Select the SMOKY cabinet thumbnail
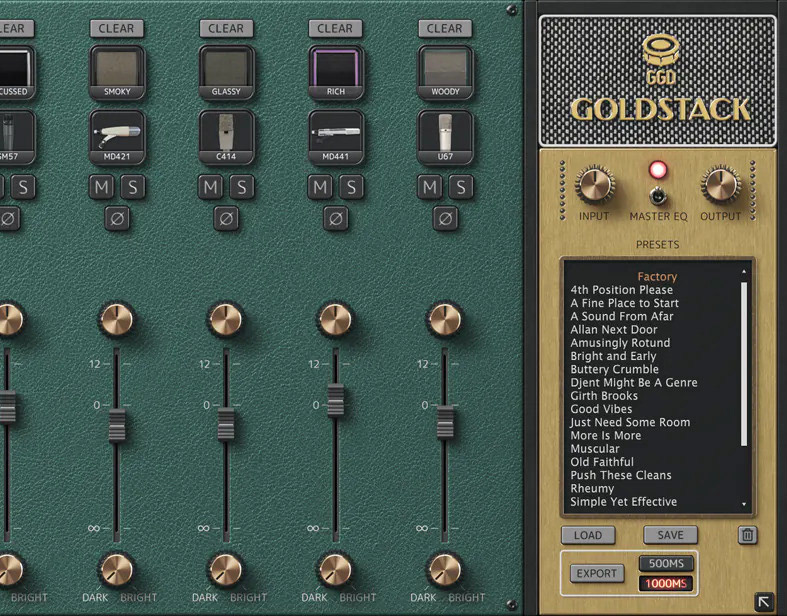The image size is (787, 616). 117,72
